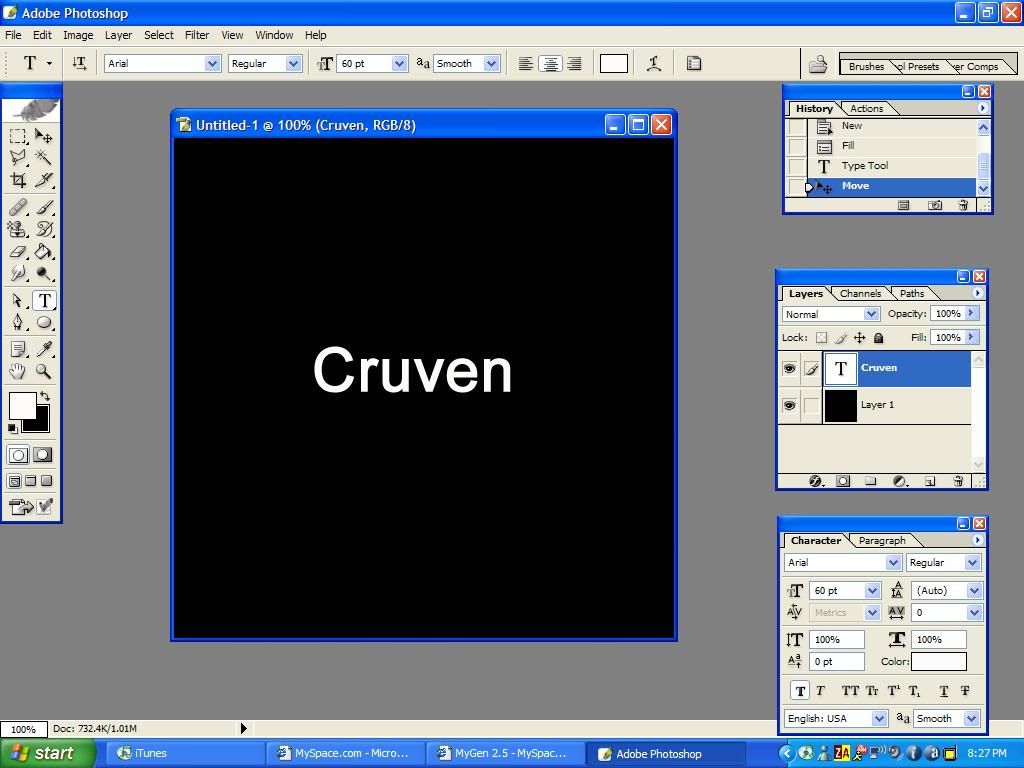Image resolution: width=1024 pixels, height=768 pixels.
Task: Select the Dodge tool
Action: [x=44, y=273]
